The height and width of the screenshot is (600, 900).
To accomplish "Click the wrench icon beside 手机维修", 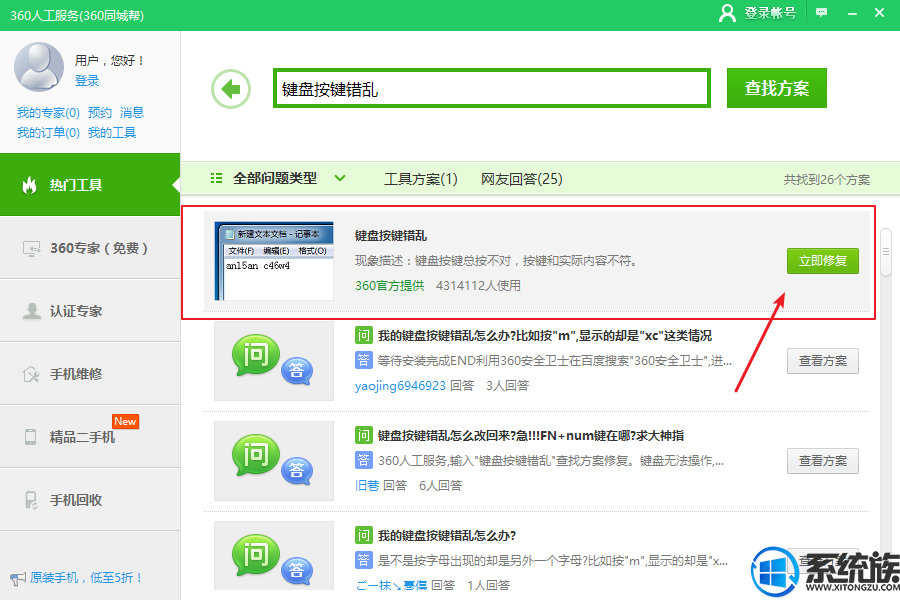I will click(x=31, y=374).
